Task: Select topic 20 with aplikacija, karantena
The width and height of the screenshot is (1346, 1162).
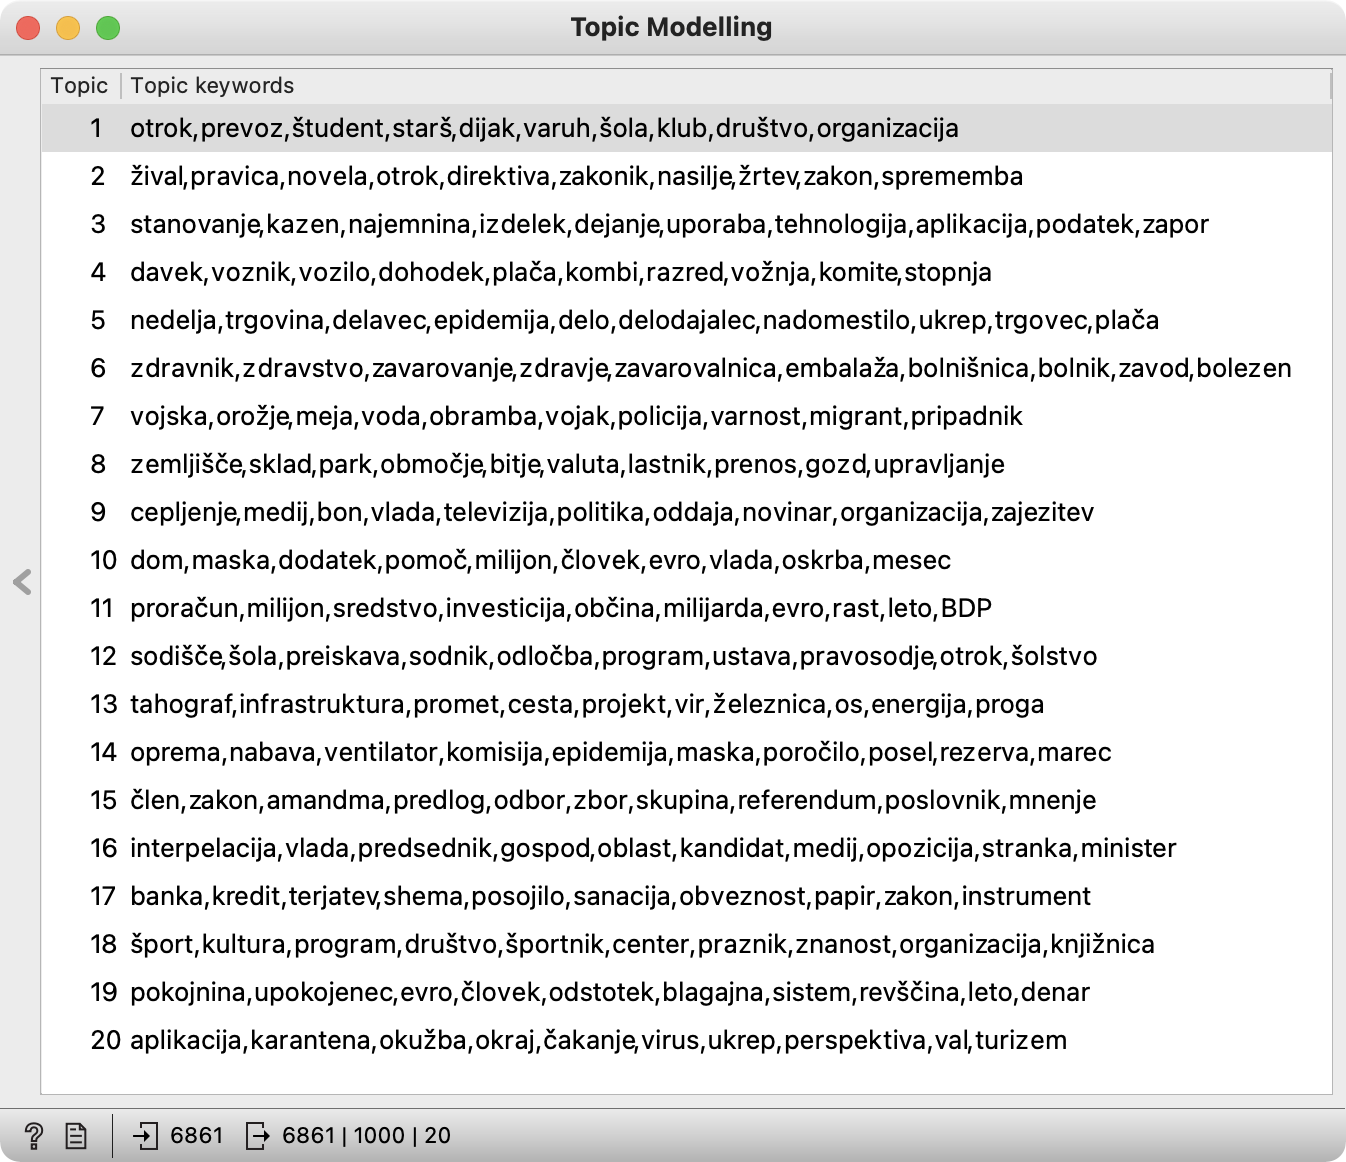Action: [x=598, y=1040]
